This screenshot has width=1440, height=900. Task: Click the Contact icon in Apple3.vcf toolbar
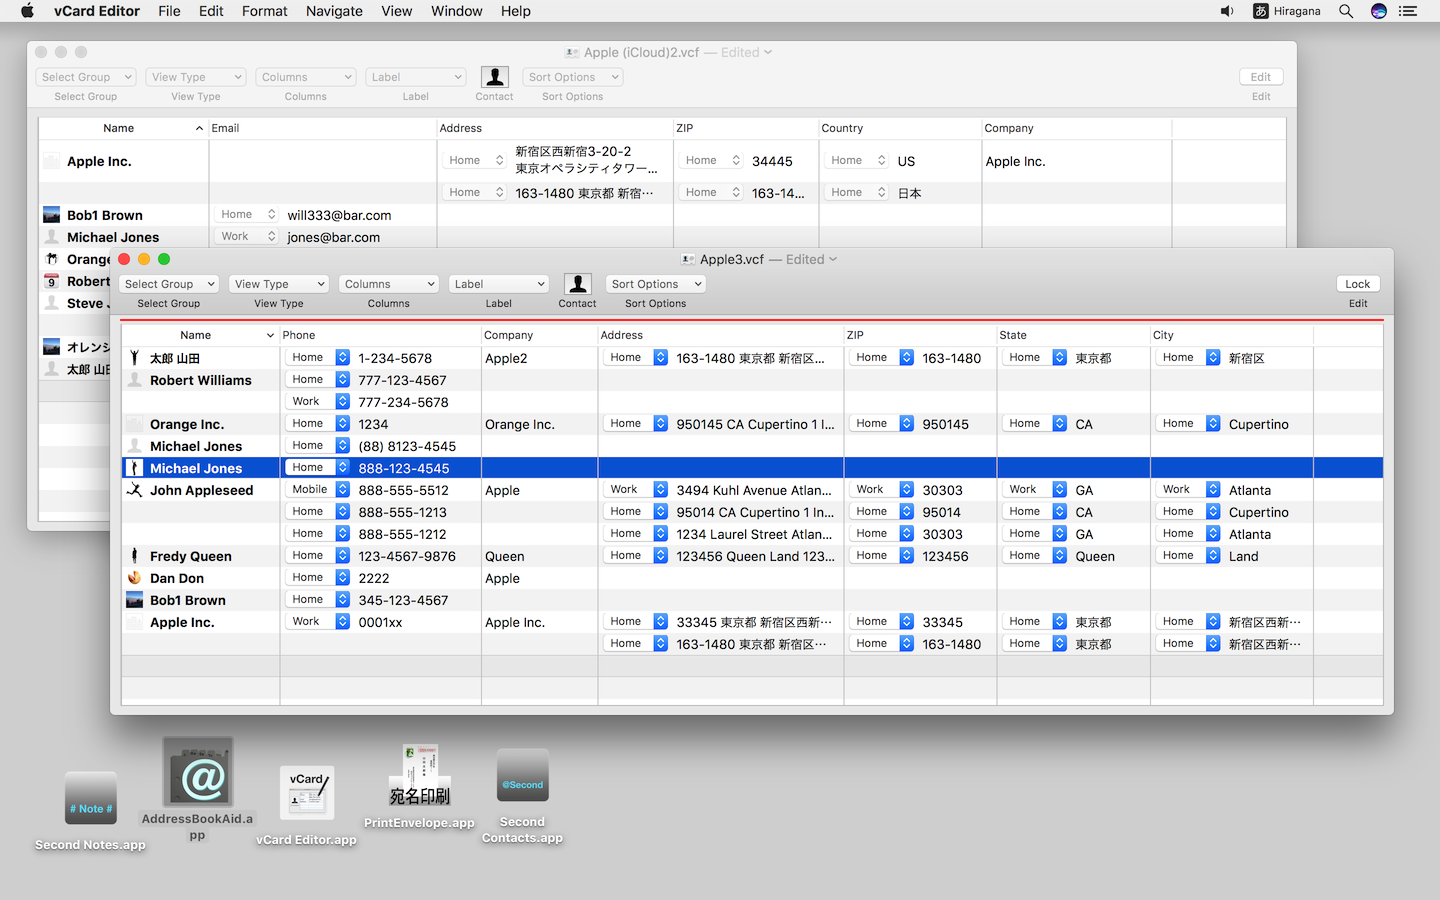click(x=577, y=284)
